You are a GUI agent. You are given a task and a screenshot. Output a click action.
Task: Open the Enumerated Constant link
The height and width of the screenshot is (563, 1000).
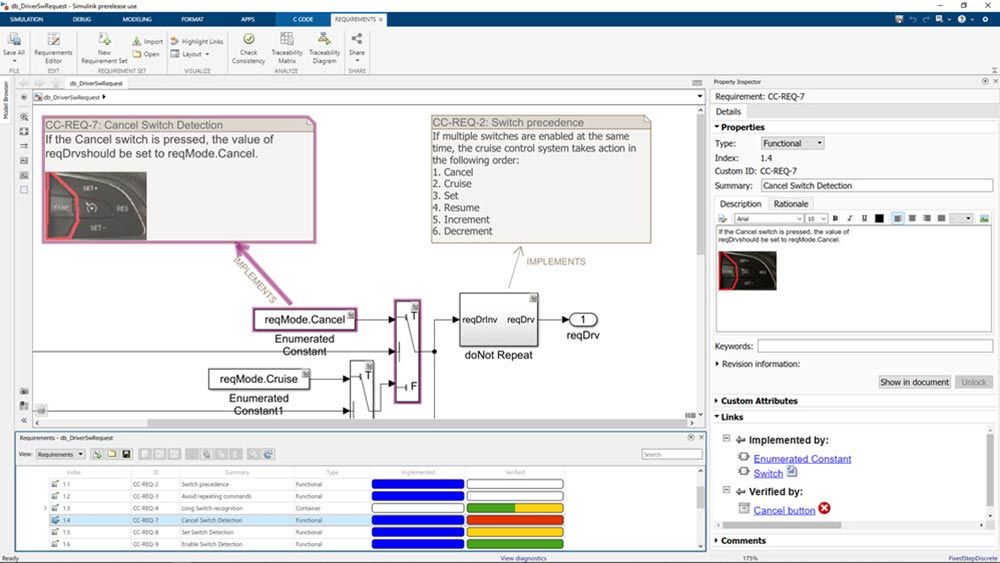coord(802,459)
